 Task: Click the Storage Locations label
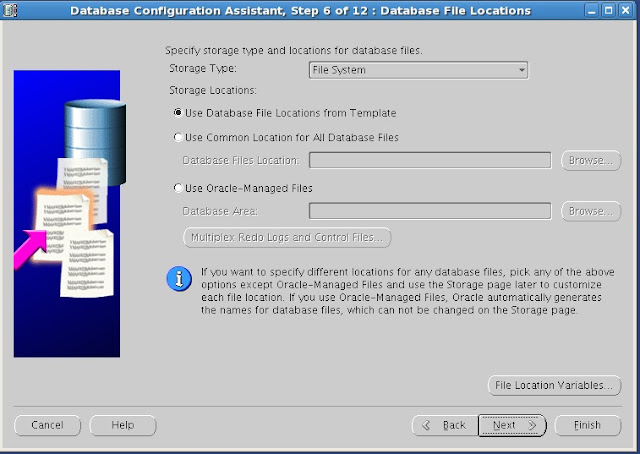coord(213,90)
